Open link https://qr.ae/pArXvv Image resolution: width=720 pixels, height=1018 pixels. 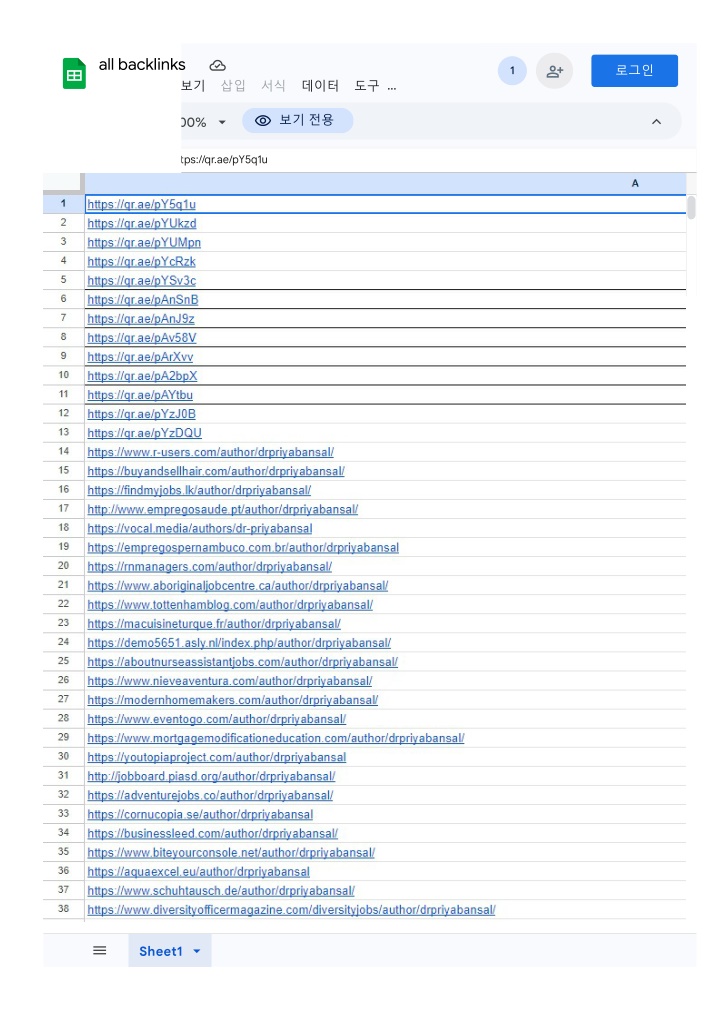click(140, 356)
